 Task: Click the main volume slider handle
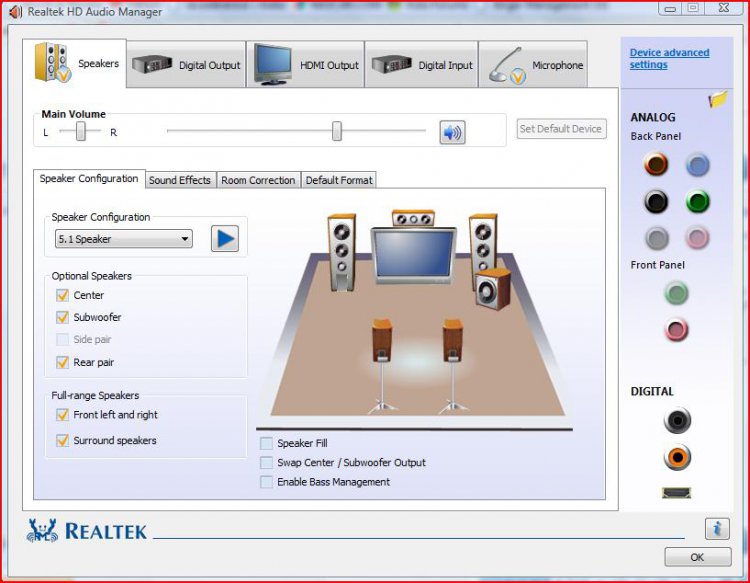[x=337, y=131]
